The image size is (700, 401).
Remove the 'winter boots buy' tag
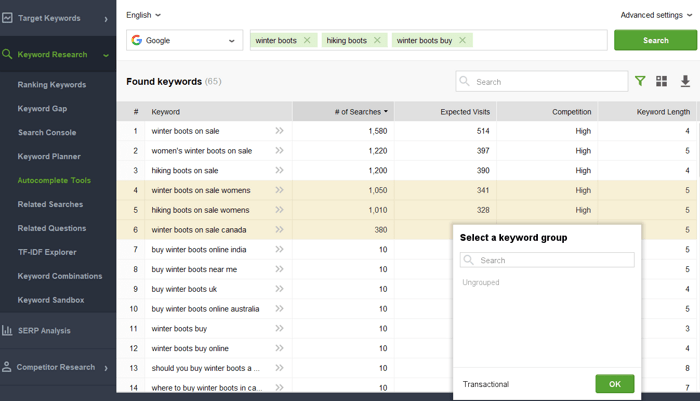pyautogui.click(x=462, y=40)
